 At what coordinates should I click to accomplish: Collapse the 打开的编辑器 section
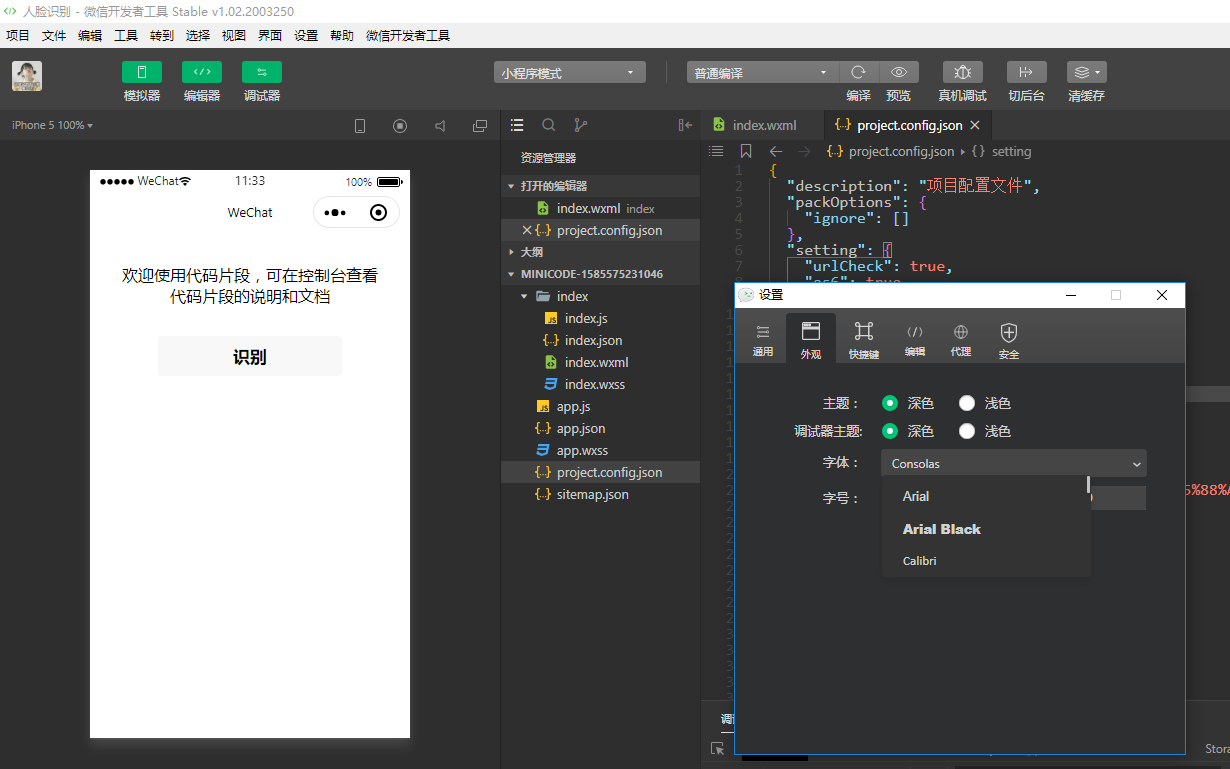(600, 186)
